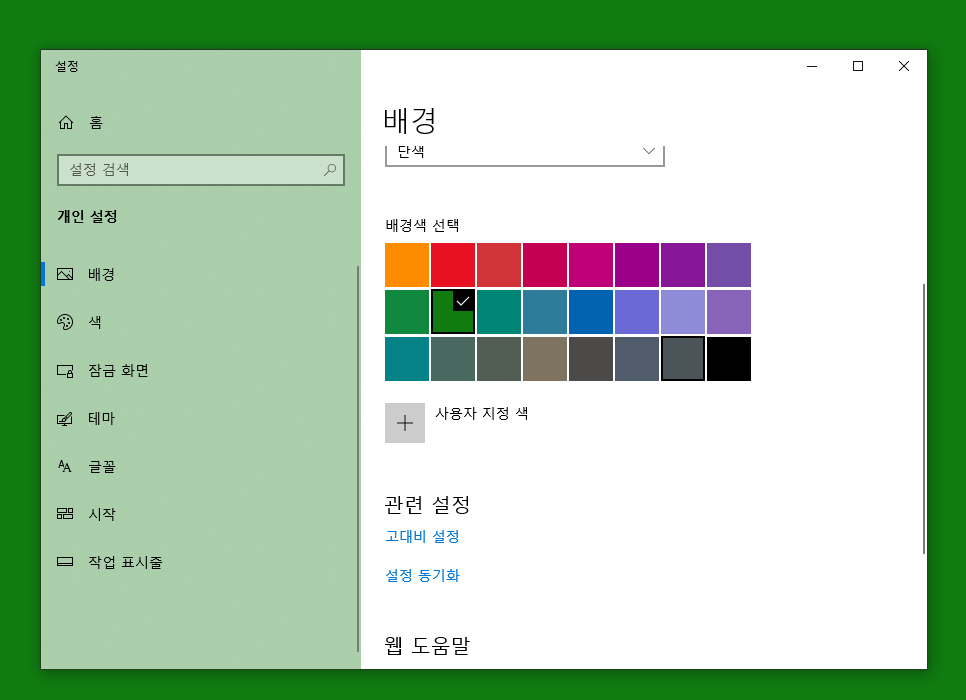Pick the bright red color swatch
This screenshot has height=700, width=966.
(x=453, y=265)
